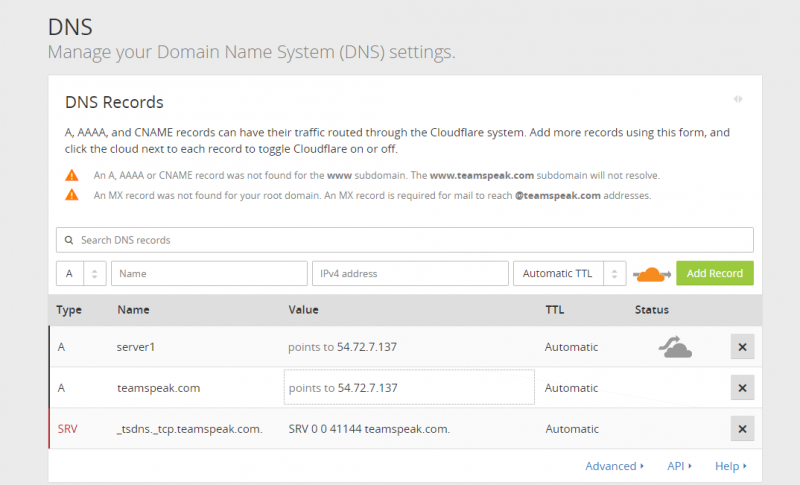Screen dimensions: 800x485
Task: Click the Automatic TTL of SRV record
Action: click(x=572, y=429)
